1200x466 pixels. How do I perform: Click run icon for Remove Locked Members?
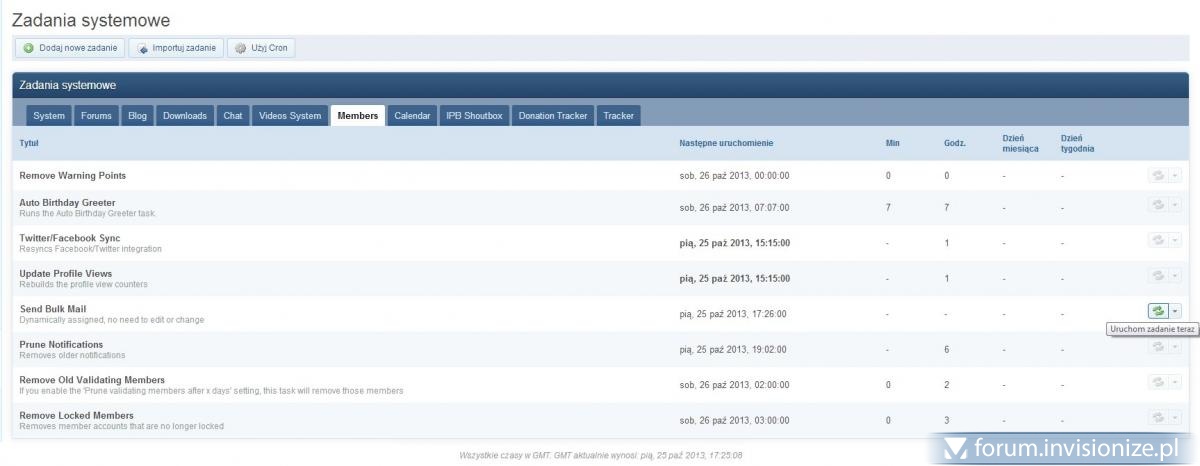coord(1158,417)
